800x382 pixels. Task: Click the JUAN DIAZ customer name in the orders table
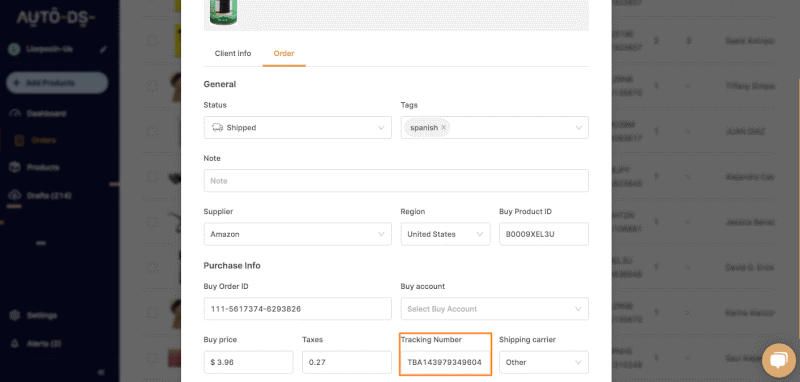[745, 131]
